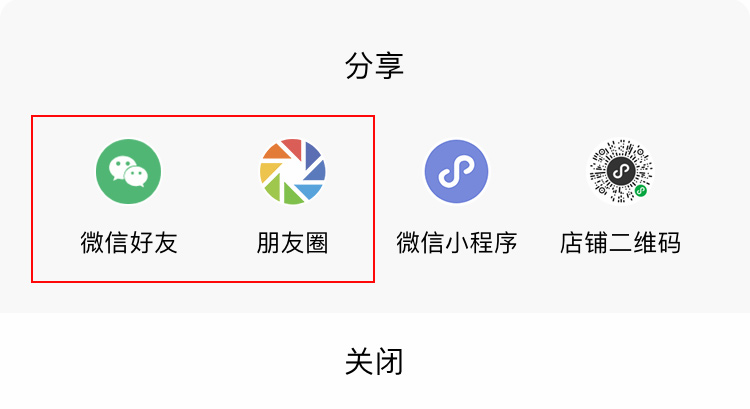This screenshot has height=409, width=750.
Task: Open the store QR code thumbnail
Action: click(620, 171)
